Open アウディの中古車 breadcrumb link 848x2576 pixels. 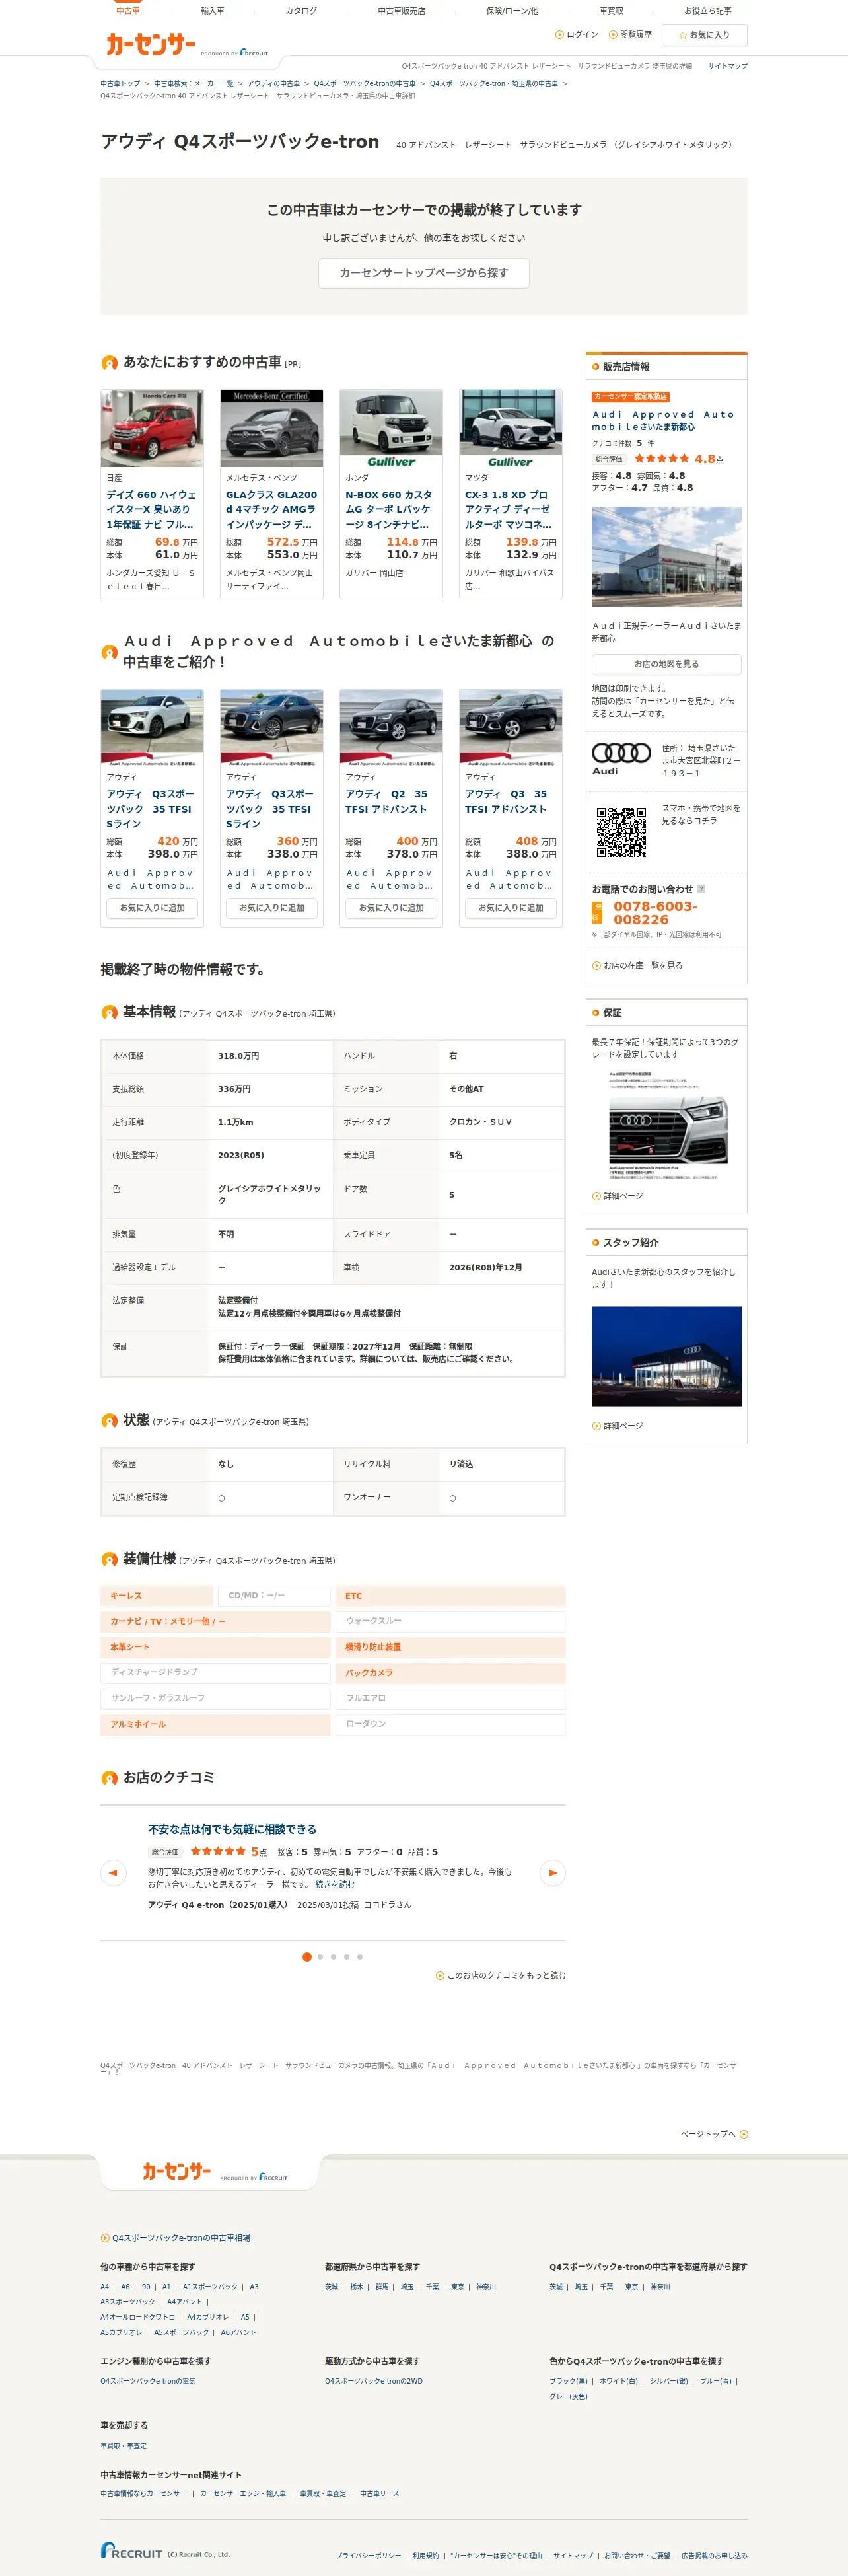[x=273, y=83]
